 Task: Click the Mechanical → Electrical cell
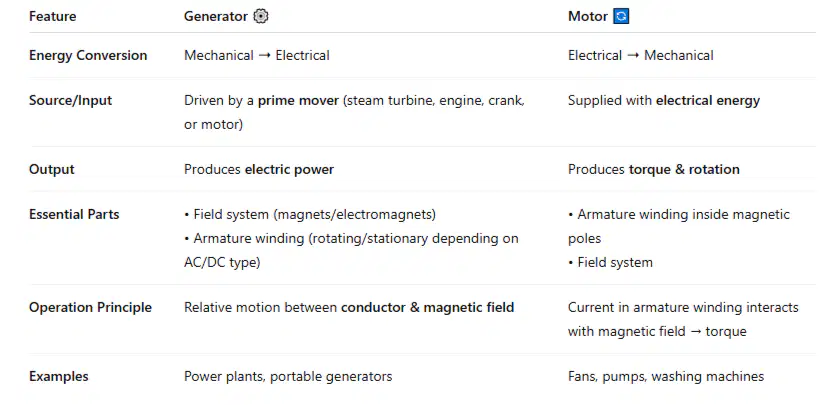(257, 56)
